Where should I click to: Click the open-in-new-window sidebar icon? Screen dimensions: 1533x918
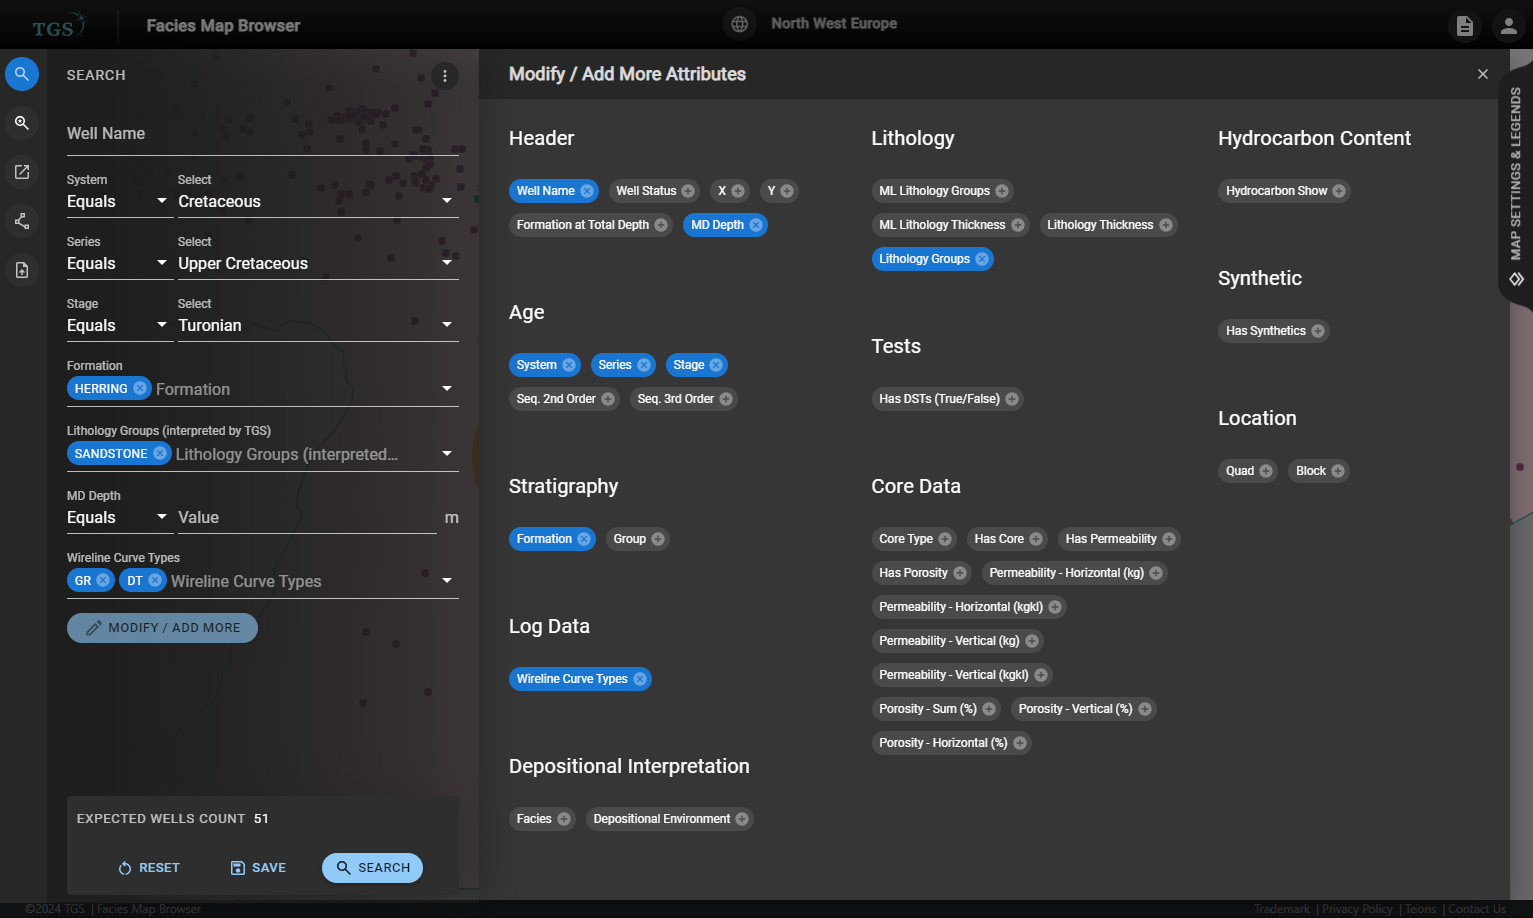22,171
